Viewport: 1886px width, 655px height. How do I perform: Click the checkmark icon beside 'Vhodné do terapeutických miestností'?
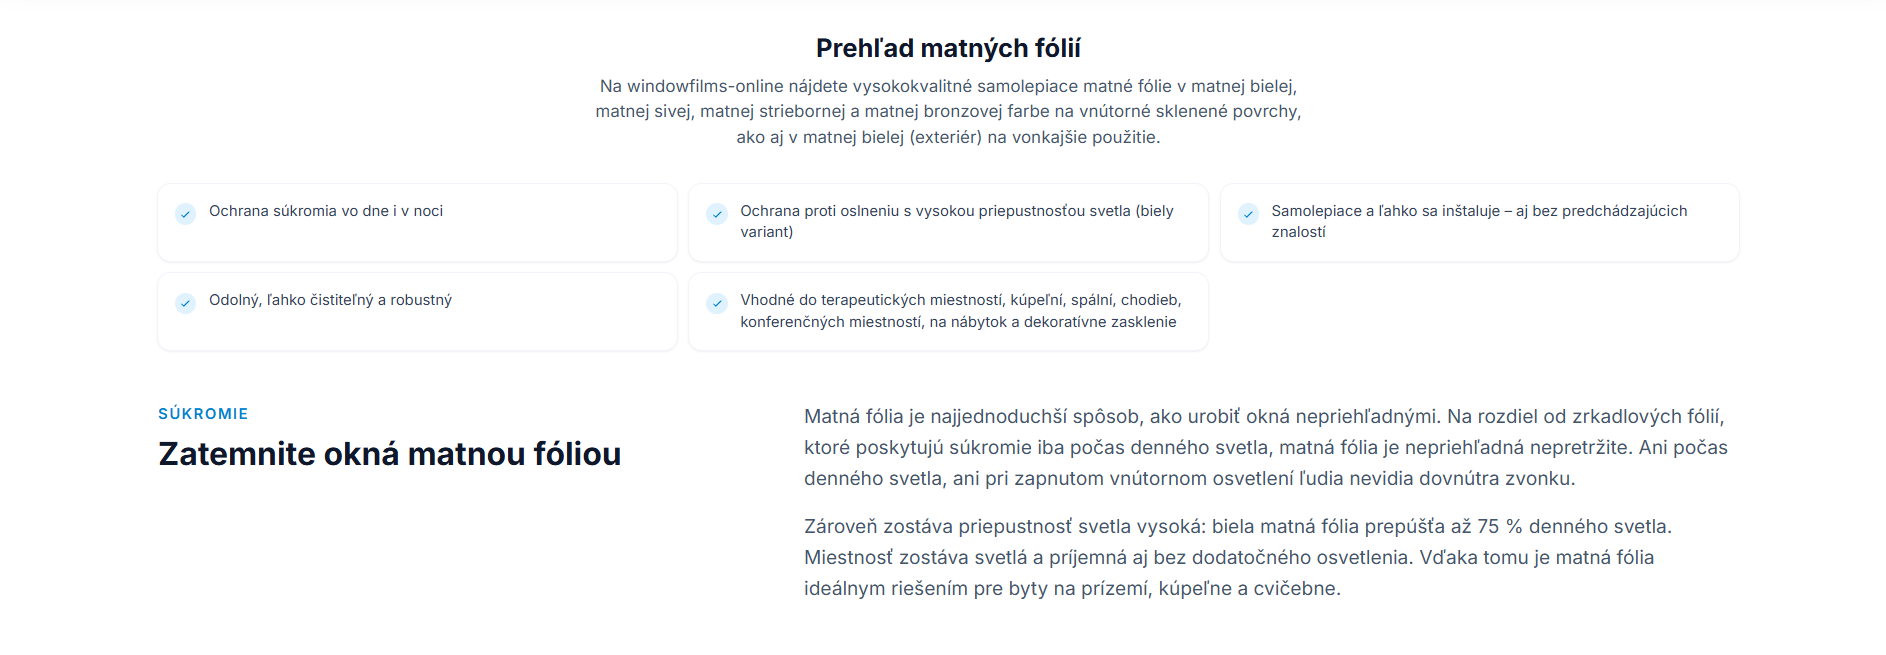pyautogui.click(x=716, y=303)
